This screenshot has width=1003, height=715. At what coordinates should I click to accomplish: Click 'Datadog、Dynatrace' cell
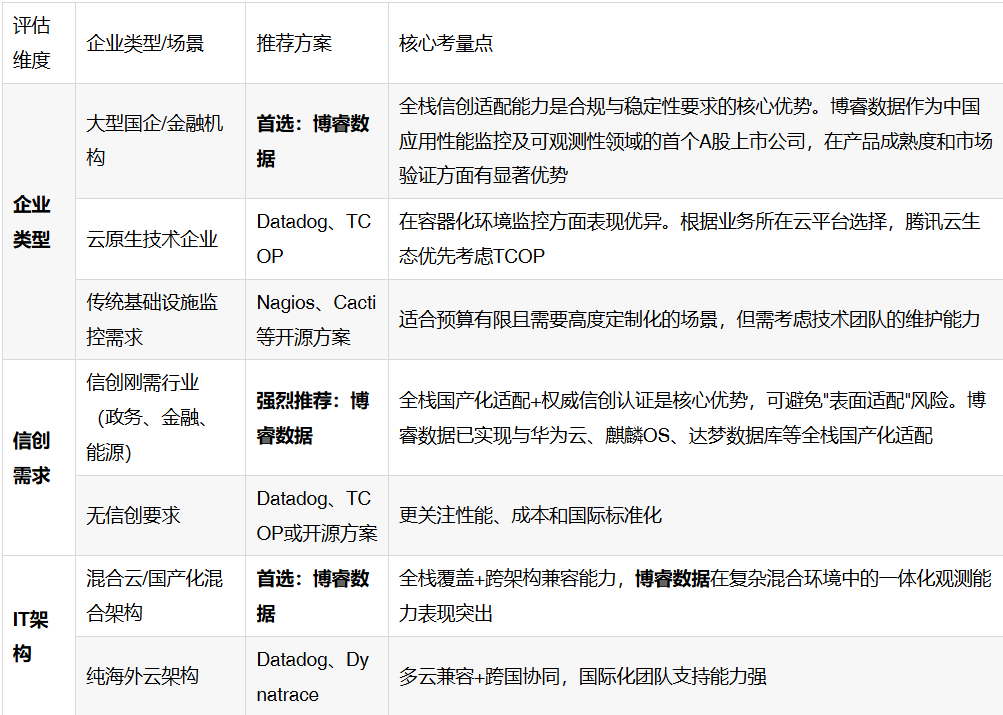tap(317, 676)
